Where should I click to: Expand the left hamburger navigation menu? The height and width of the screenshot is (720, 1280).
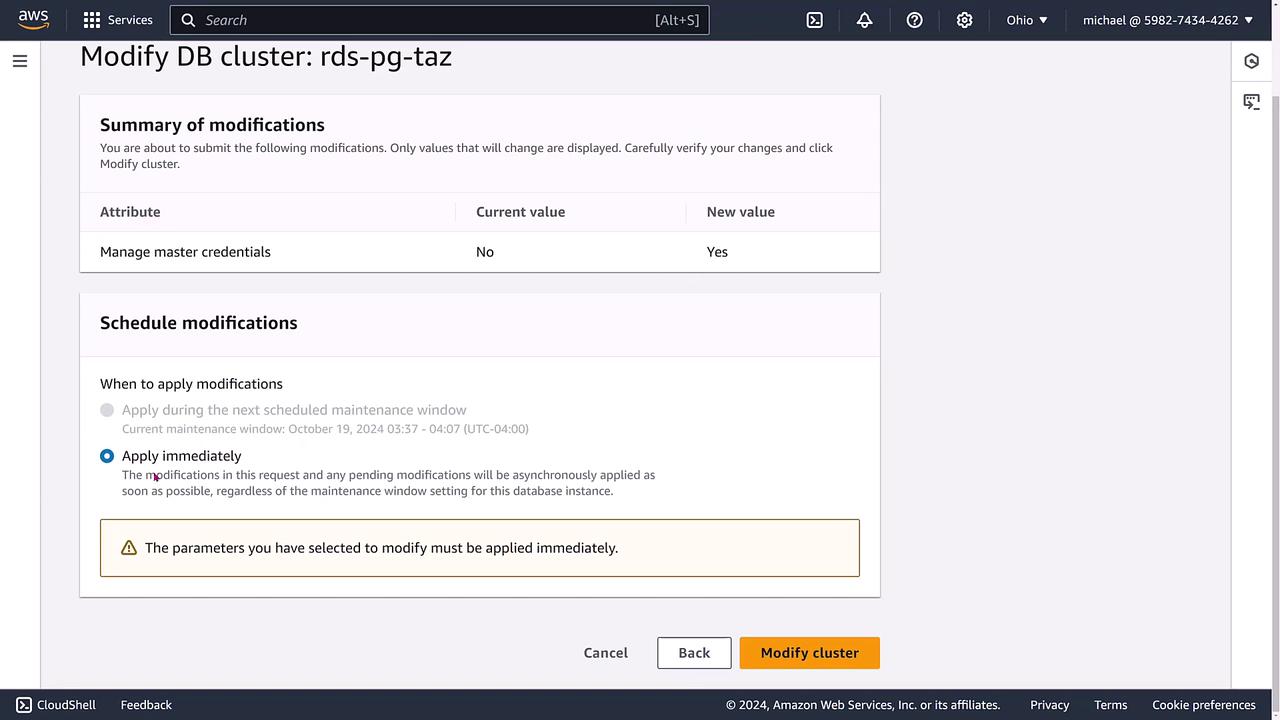click(x=19, y=61)
